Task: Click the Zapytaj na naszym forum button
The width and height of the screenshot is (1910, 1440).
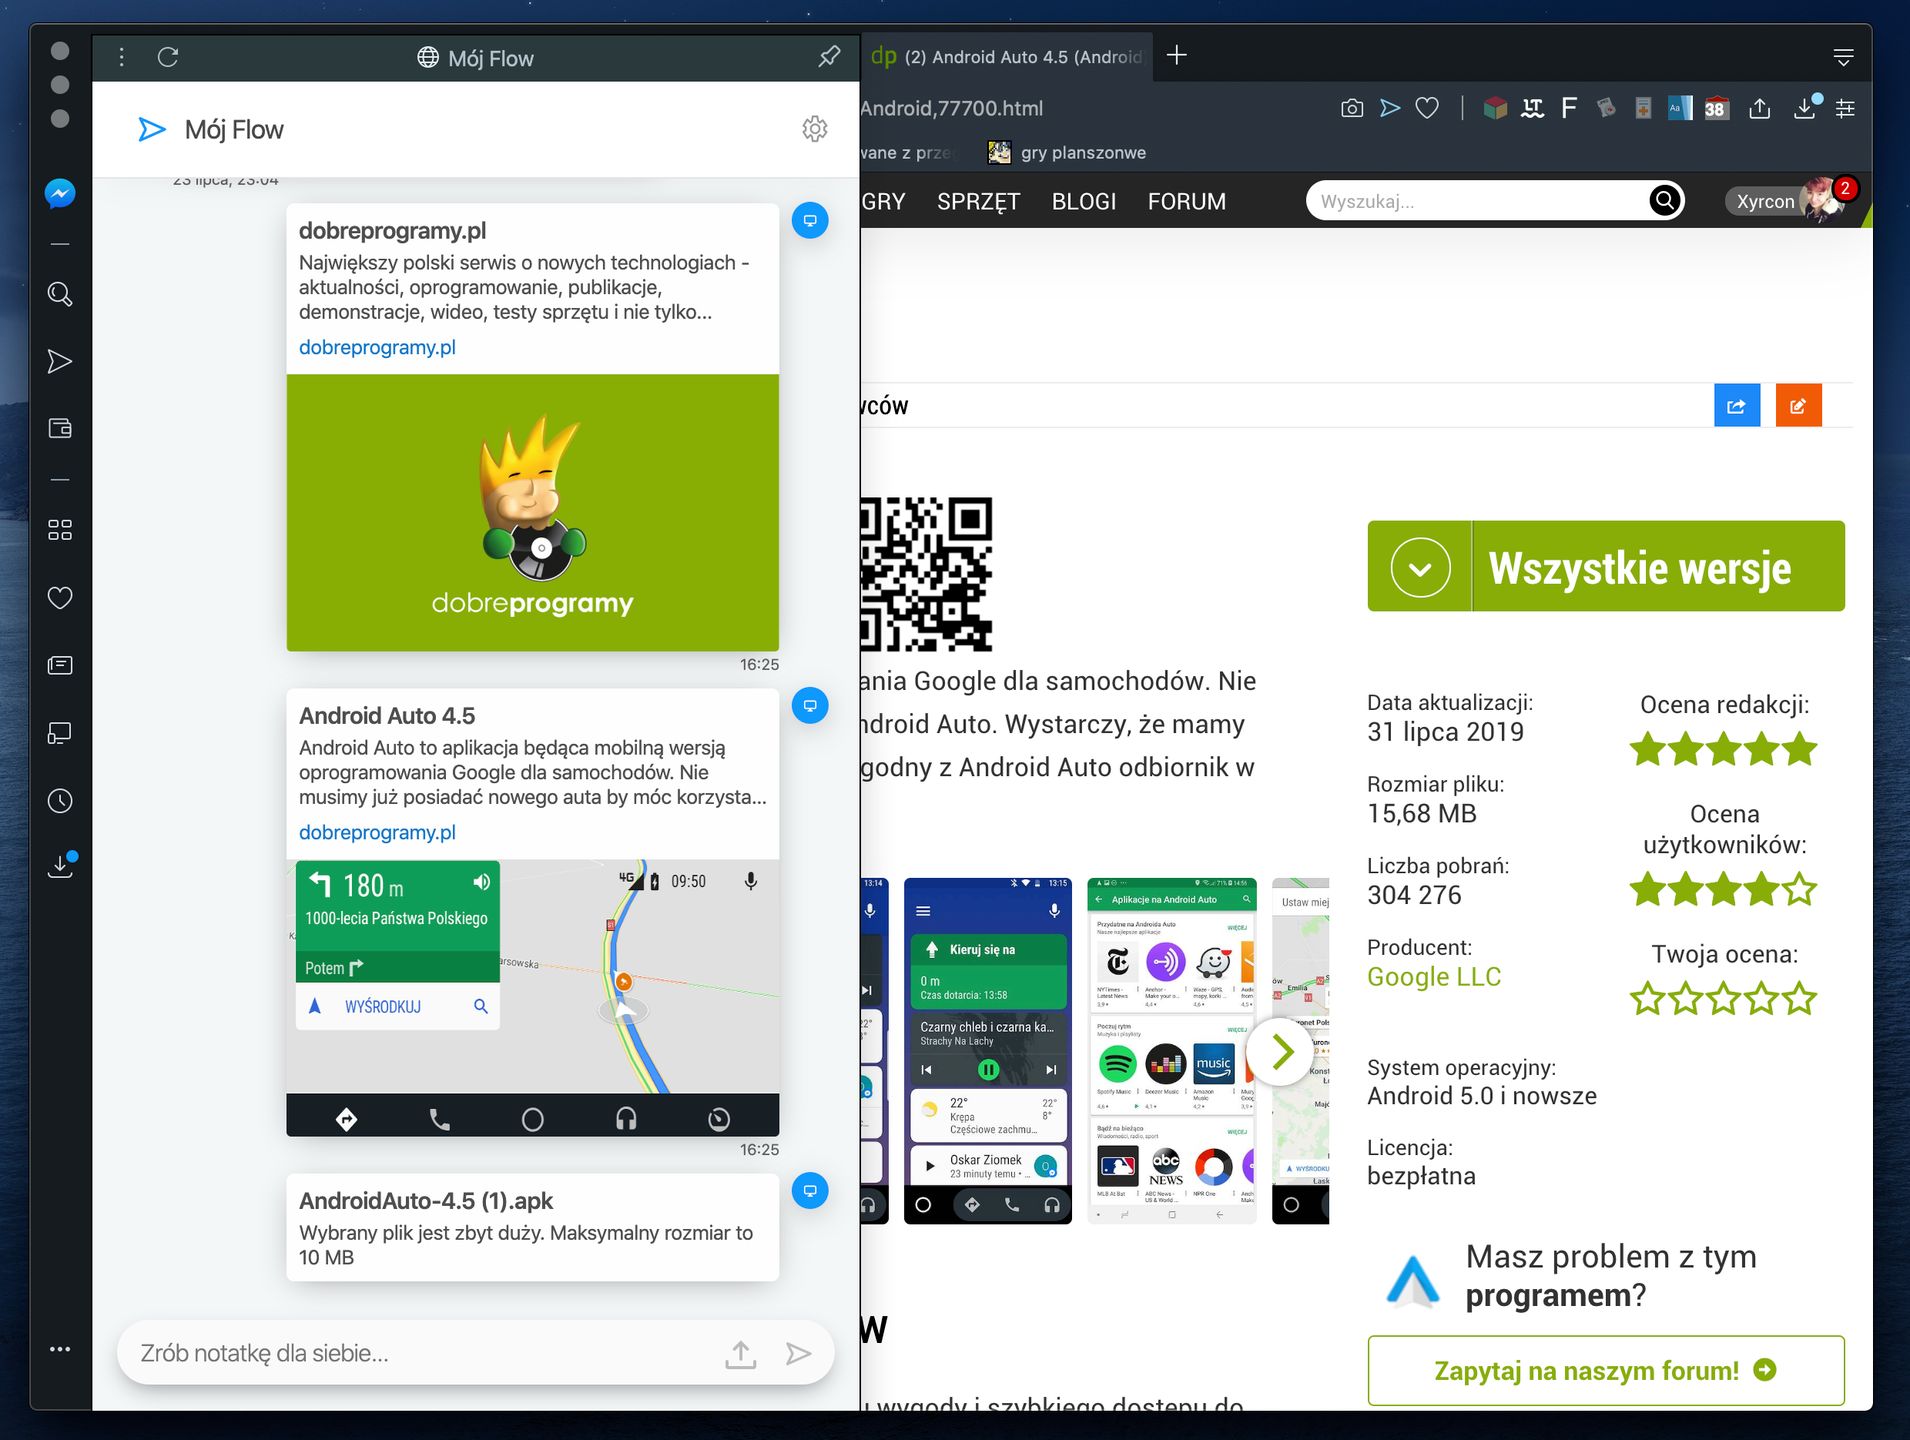Action: pyautogui.click(x=1606, y=1370)
